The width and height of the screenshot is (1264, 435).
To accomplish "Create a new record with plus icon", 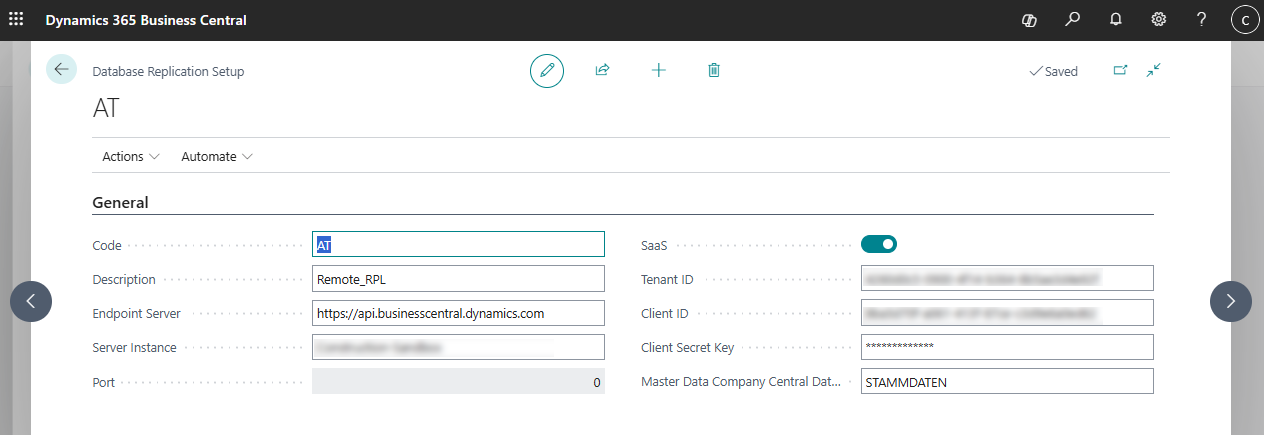I will (x=658, y=71).
